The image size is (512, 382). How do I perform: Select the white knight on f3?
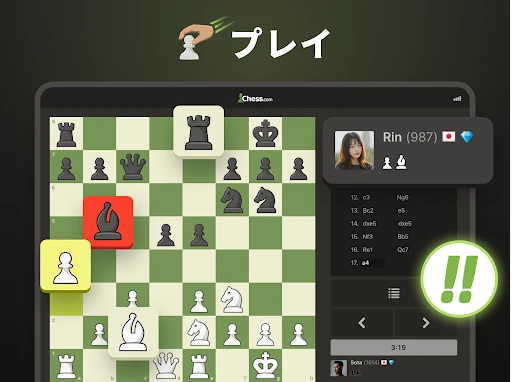(x=232, y=299)
